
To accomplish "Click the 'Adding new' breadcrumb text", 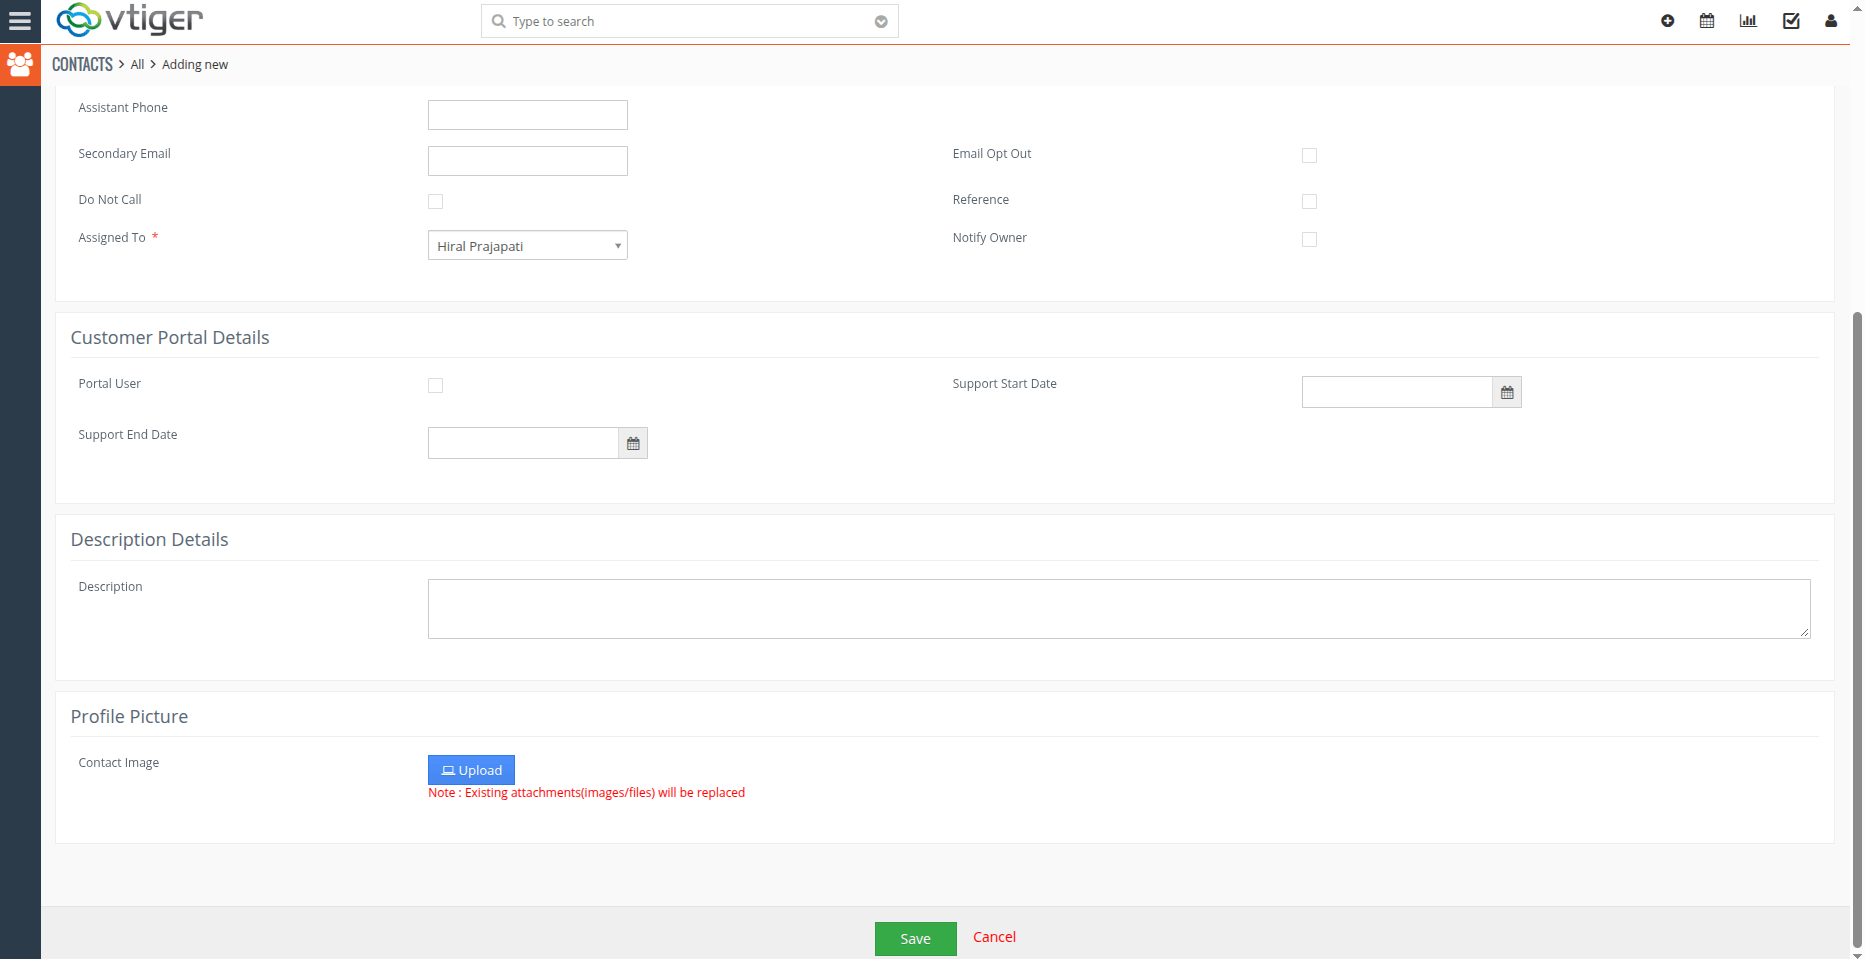I will (x=195, y=64).
